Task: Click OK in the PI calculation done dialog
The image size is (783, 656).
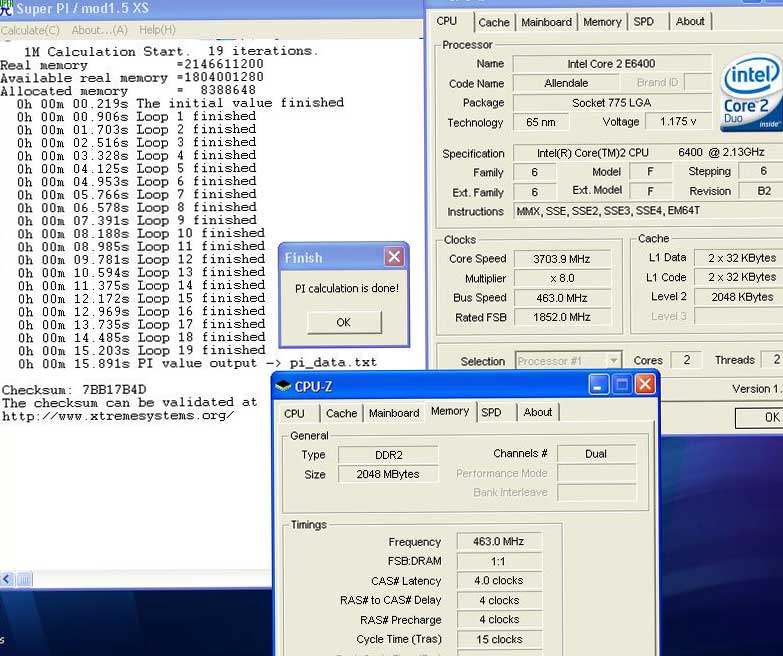Action: point(344,323)
